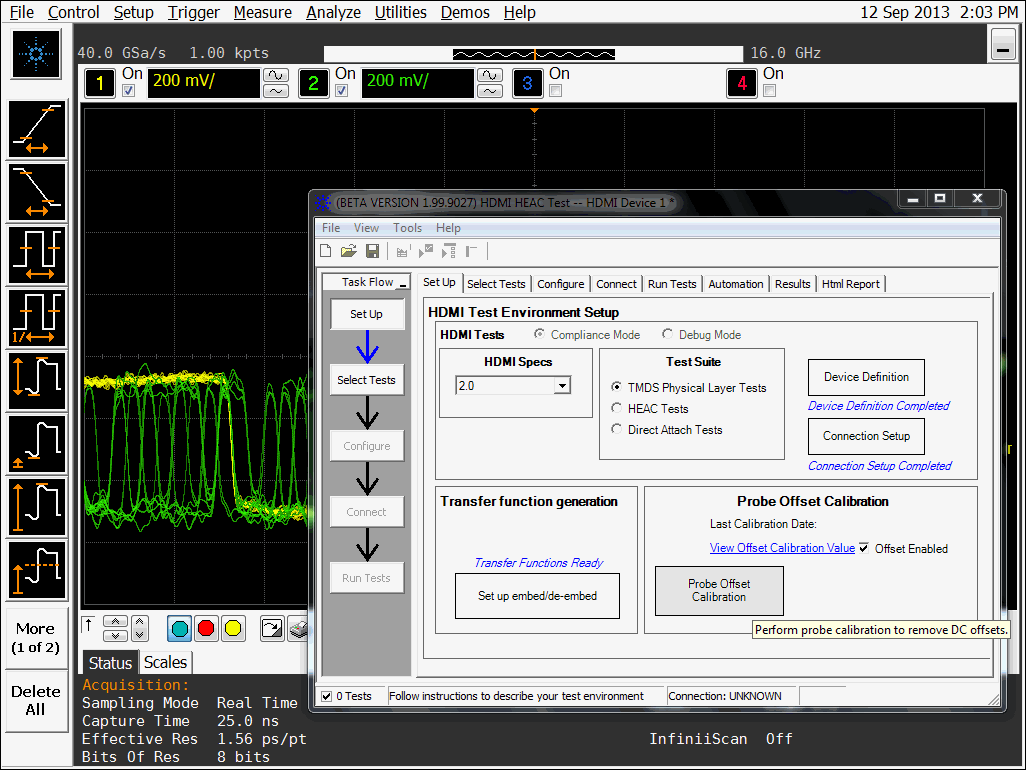
Task: Click the Device Definition button
Action: [x=866, y=377]
